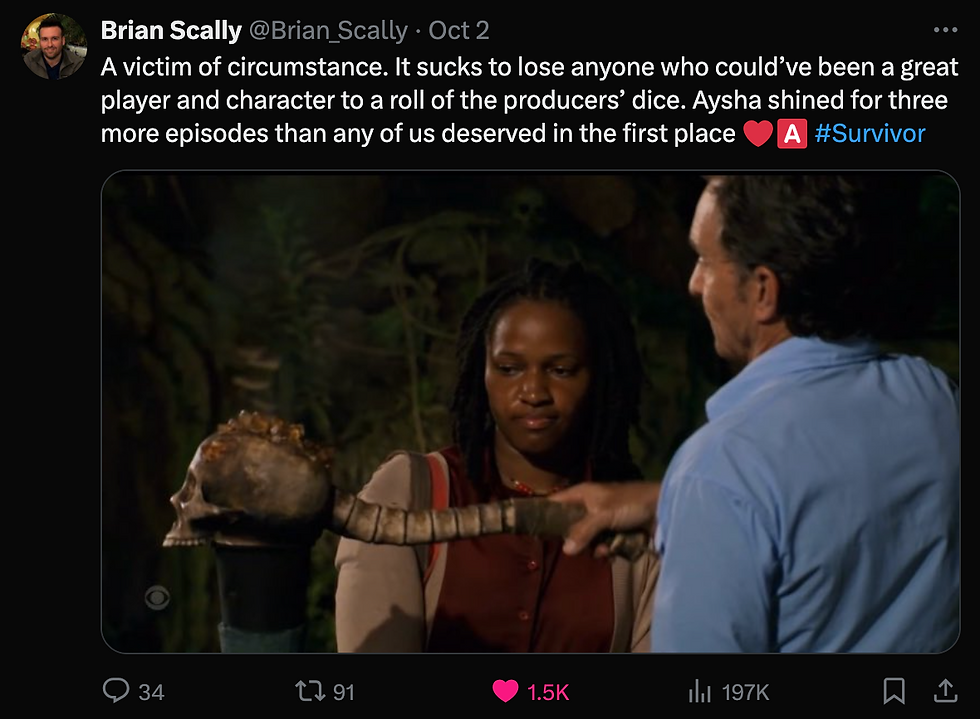Open the #Survivor hashtag link
This screenshot has height=719, width=980.
tap(870, 134)
